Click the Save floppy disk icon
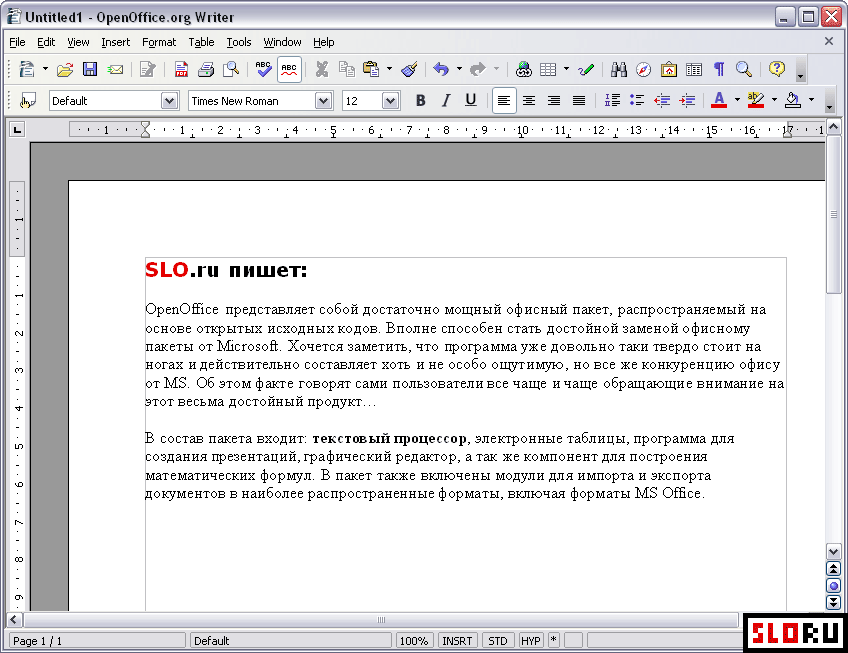848x653 pixels. click(90, 69)
